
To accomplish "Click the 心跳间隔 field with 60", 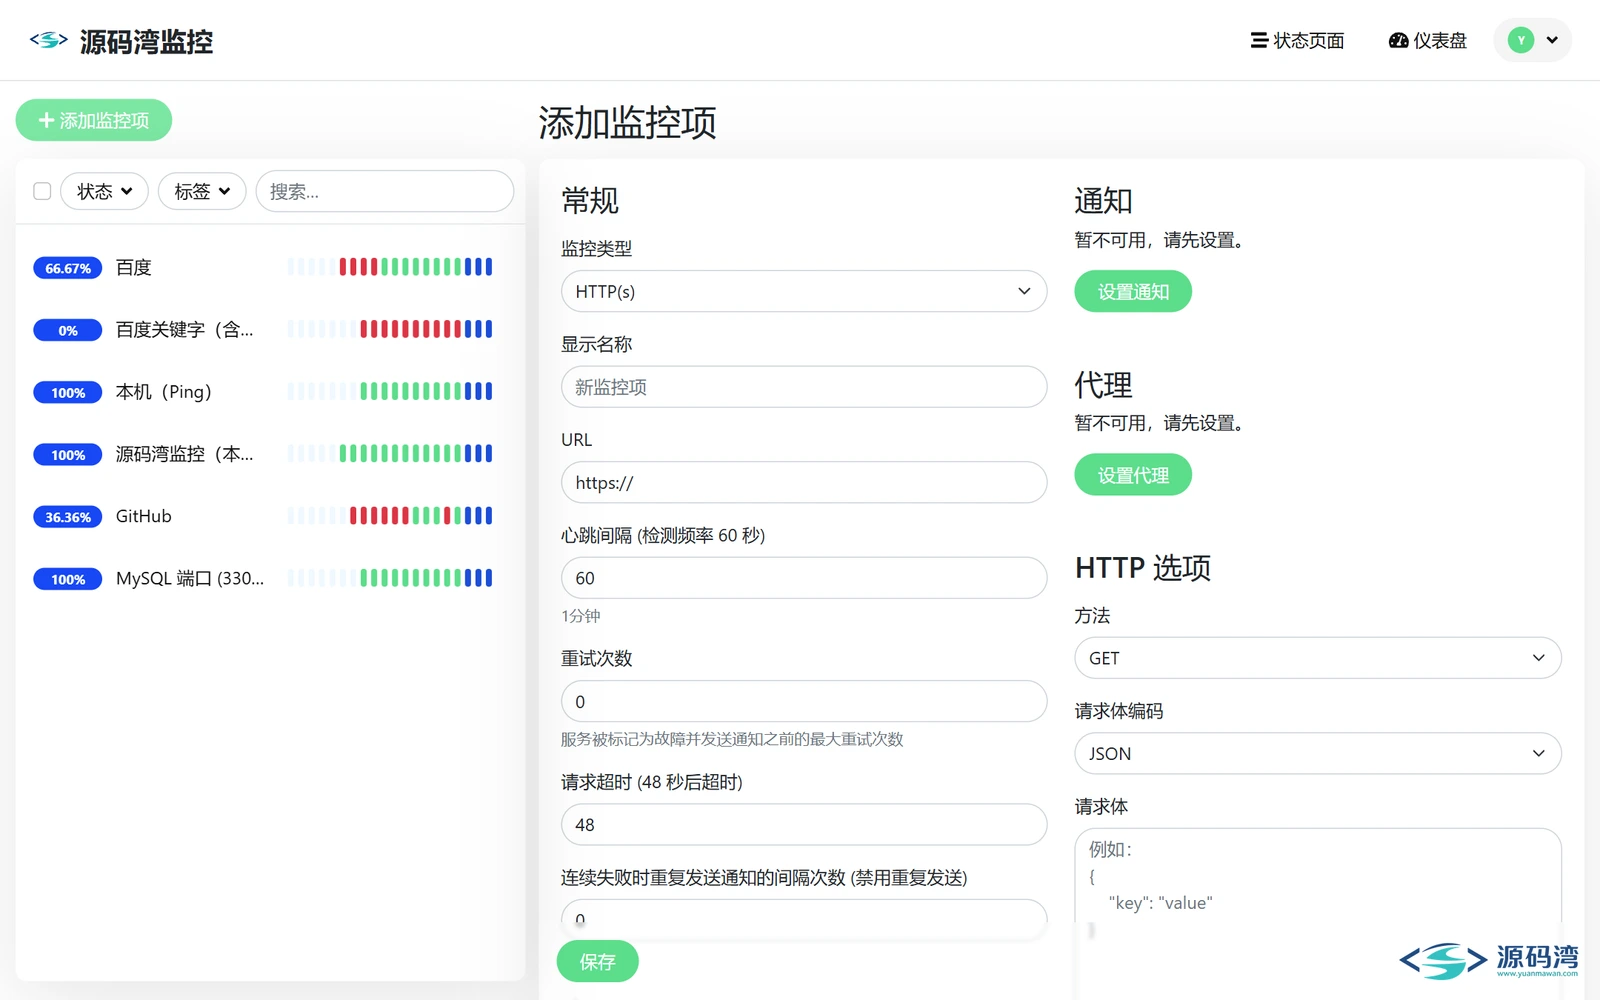I will pyautogui.click(x=804, y=578).
